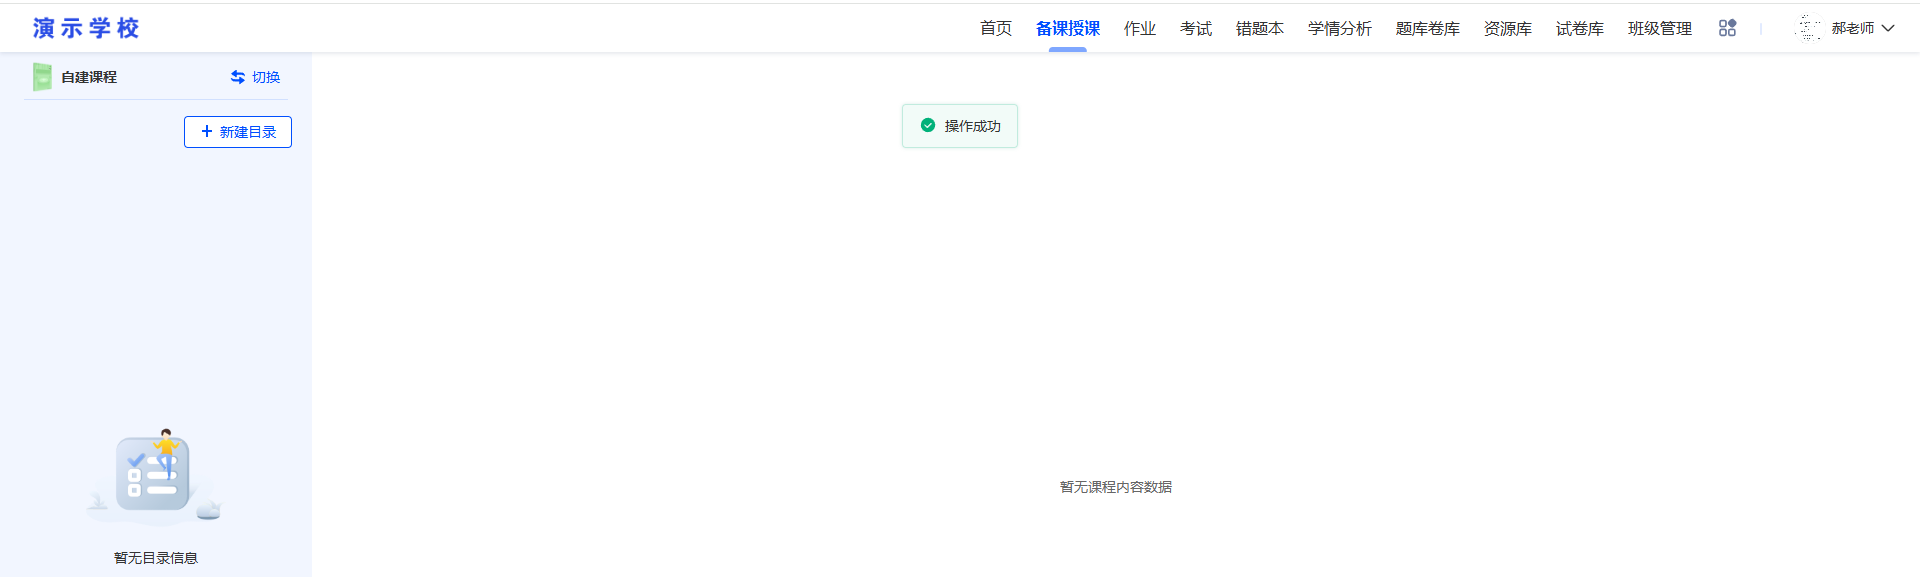
Task: Click the teacher avatar icon
Action: (x=1808, y=28)
